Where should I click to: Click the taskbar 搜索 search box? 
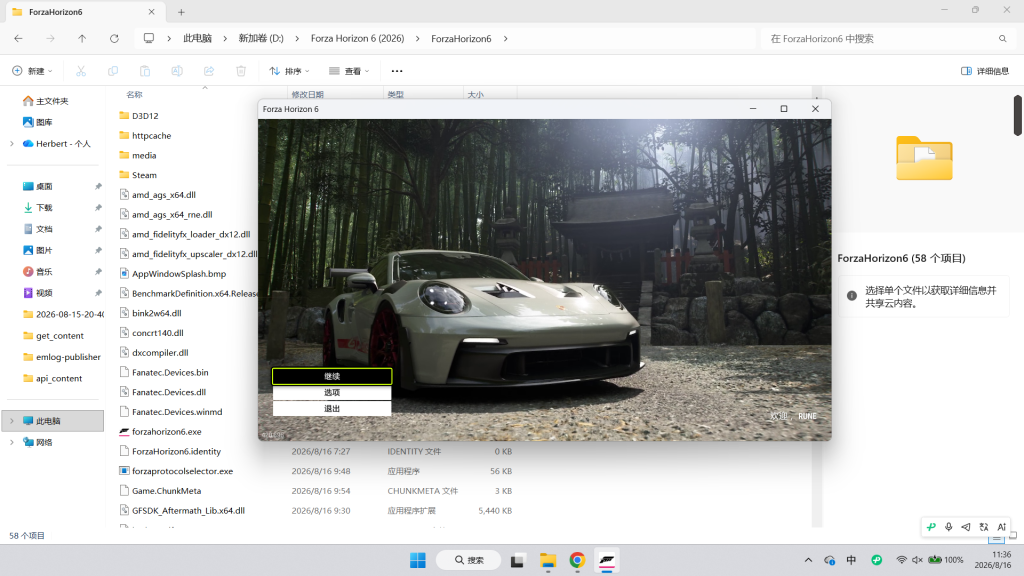[469, 560]
